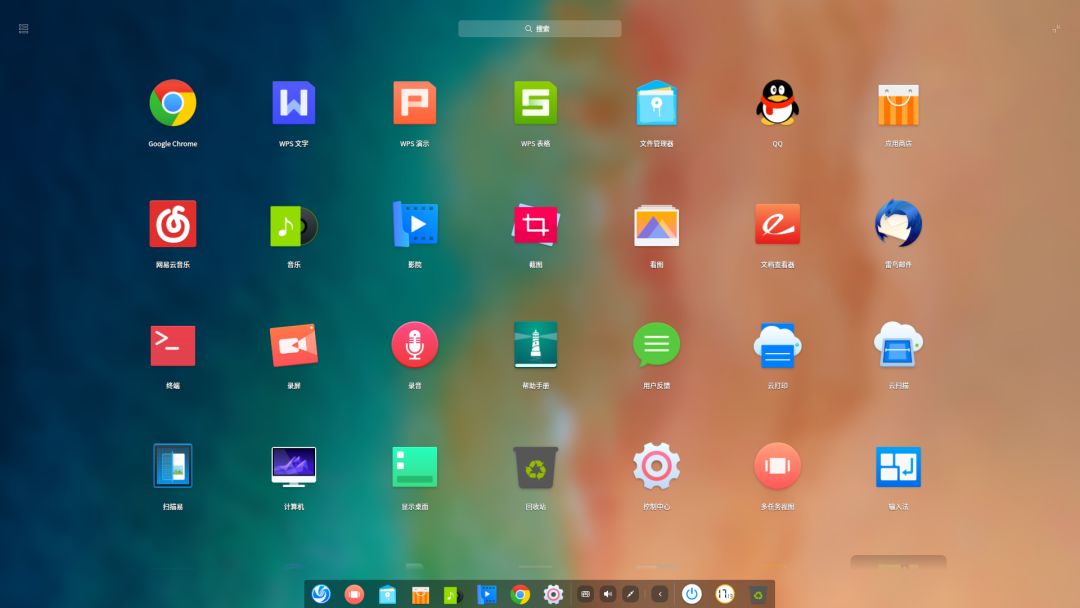
Task: Open Google Chrome from the launcher grid
Action: 173,103
